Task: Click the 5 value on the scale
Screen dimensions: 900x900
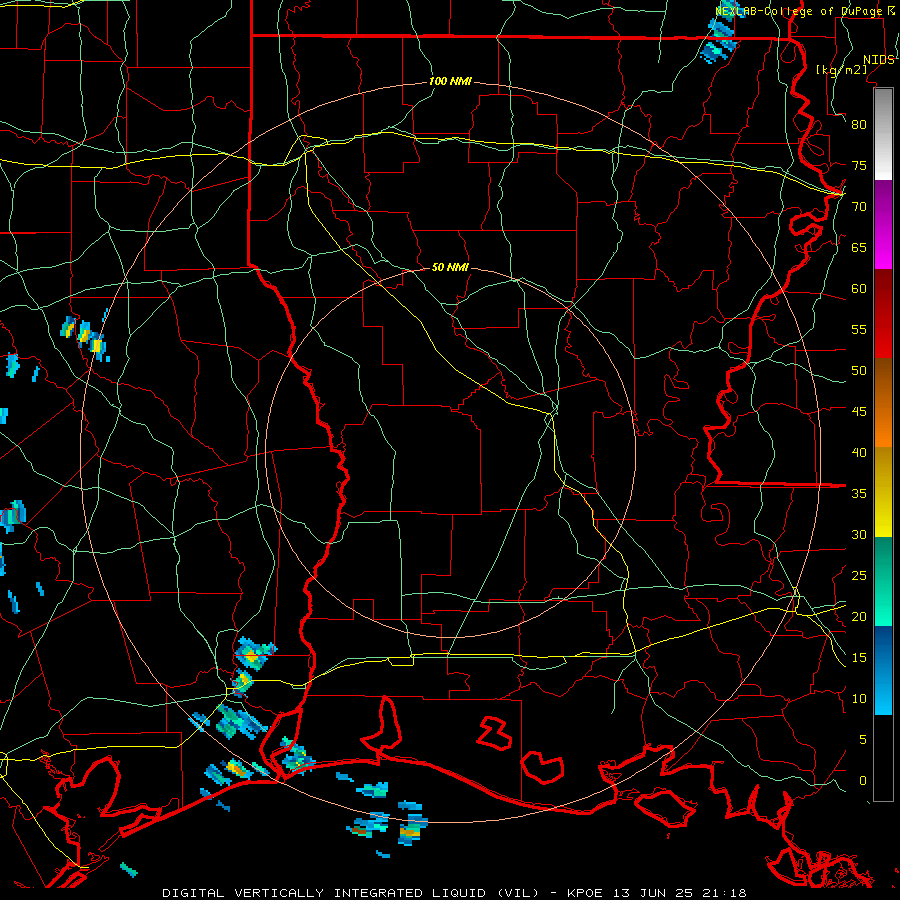Action: pyautogui.click(x=863, y=740)
